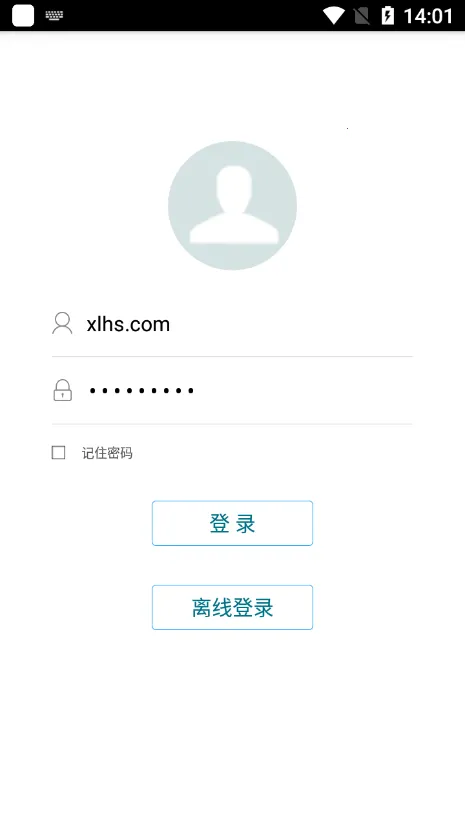Tap the padlock icon beside password
Viewport: 465px width, 828px height.
click(62, 390)
